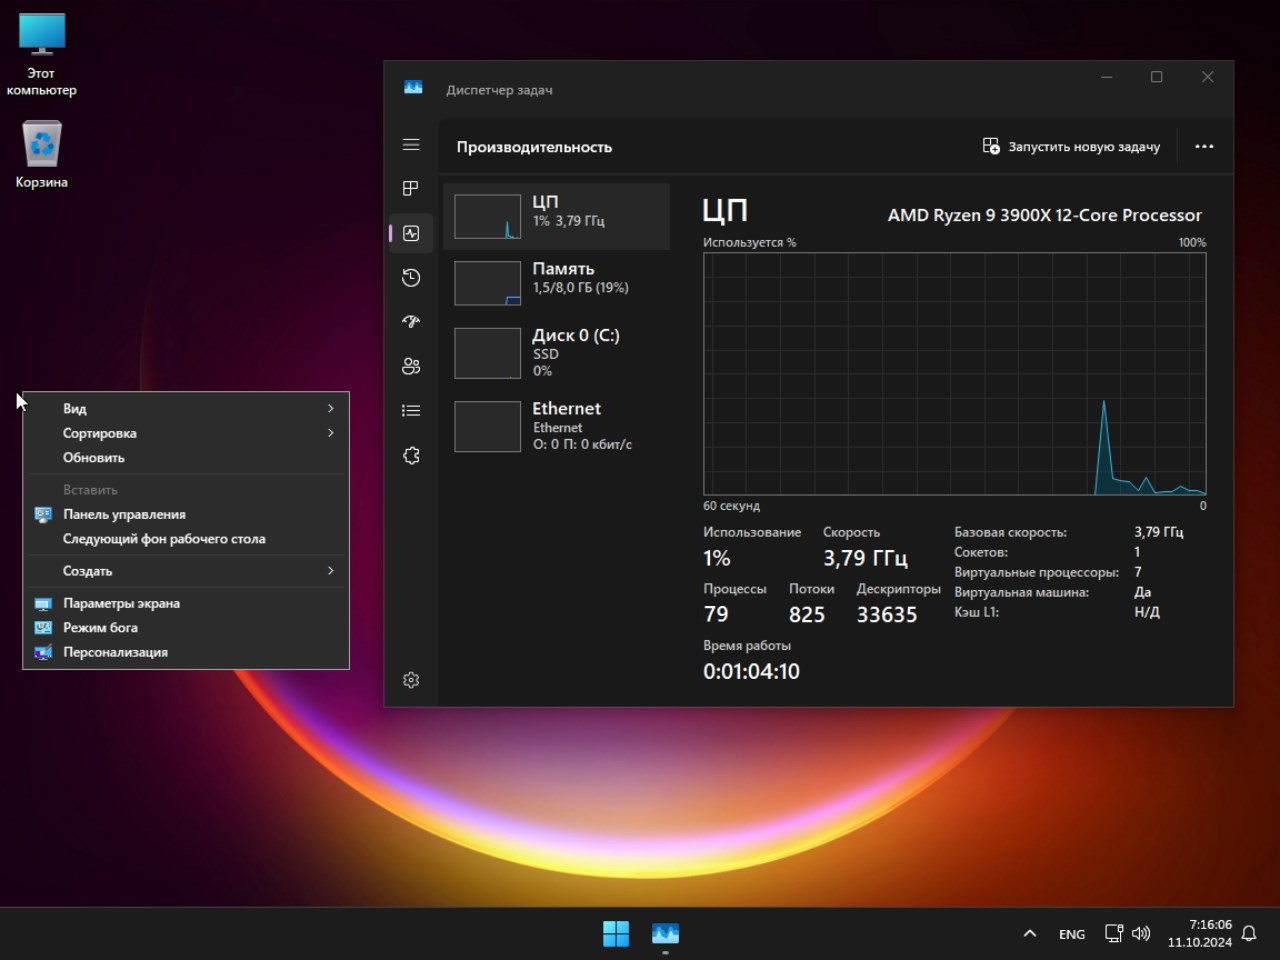Select the Память performance thumbnail
This screenshot has width=1280, height=960.
click(x=556, y=283)
